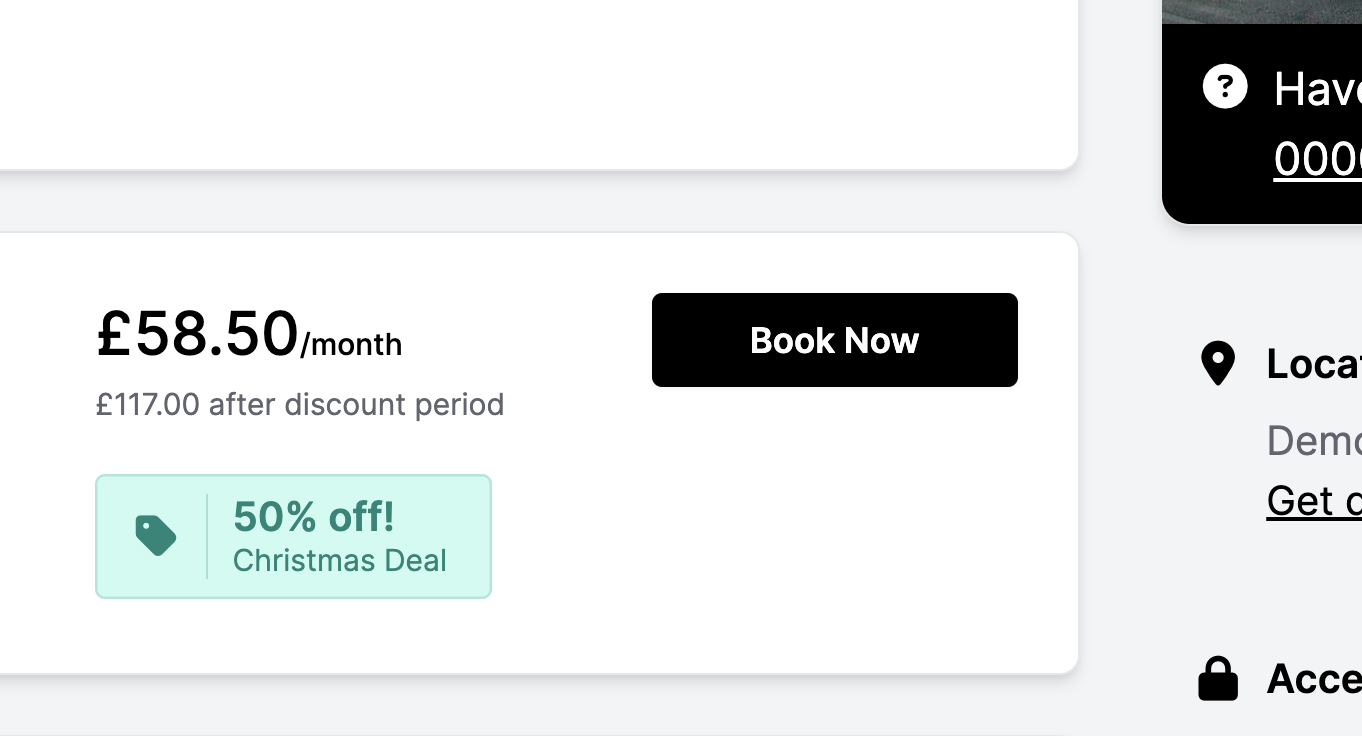Click the Access heading beside the padlock

1313,680
